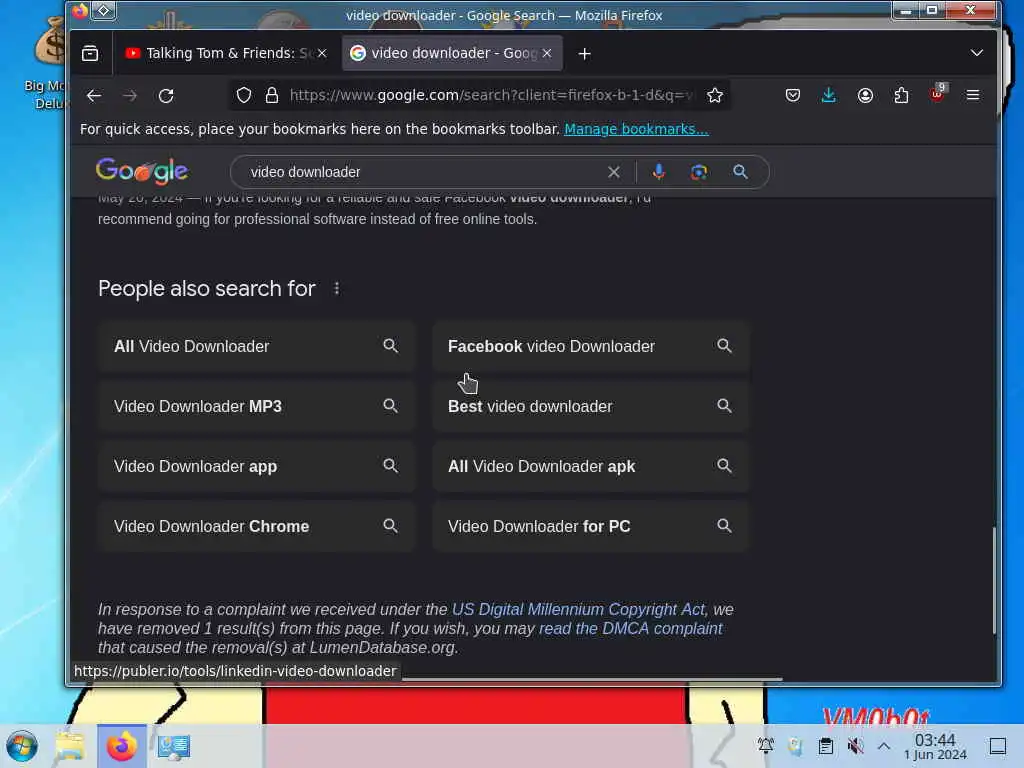Click the show desktop button
The width and height of the screenshot is (1024, 768).
tap(998, 746)
